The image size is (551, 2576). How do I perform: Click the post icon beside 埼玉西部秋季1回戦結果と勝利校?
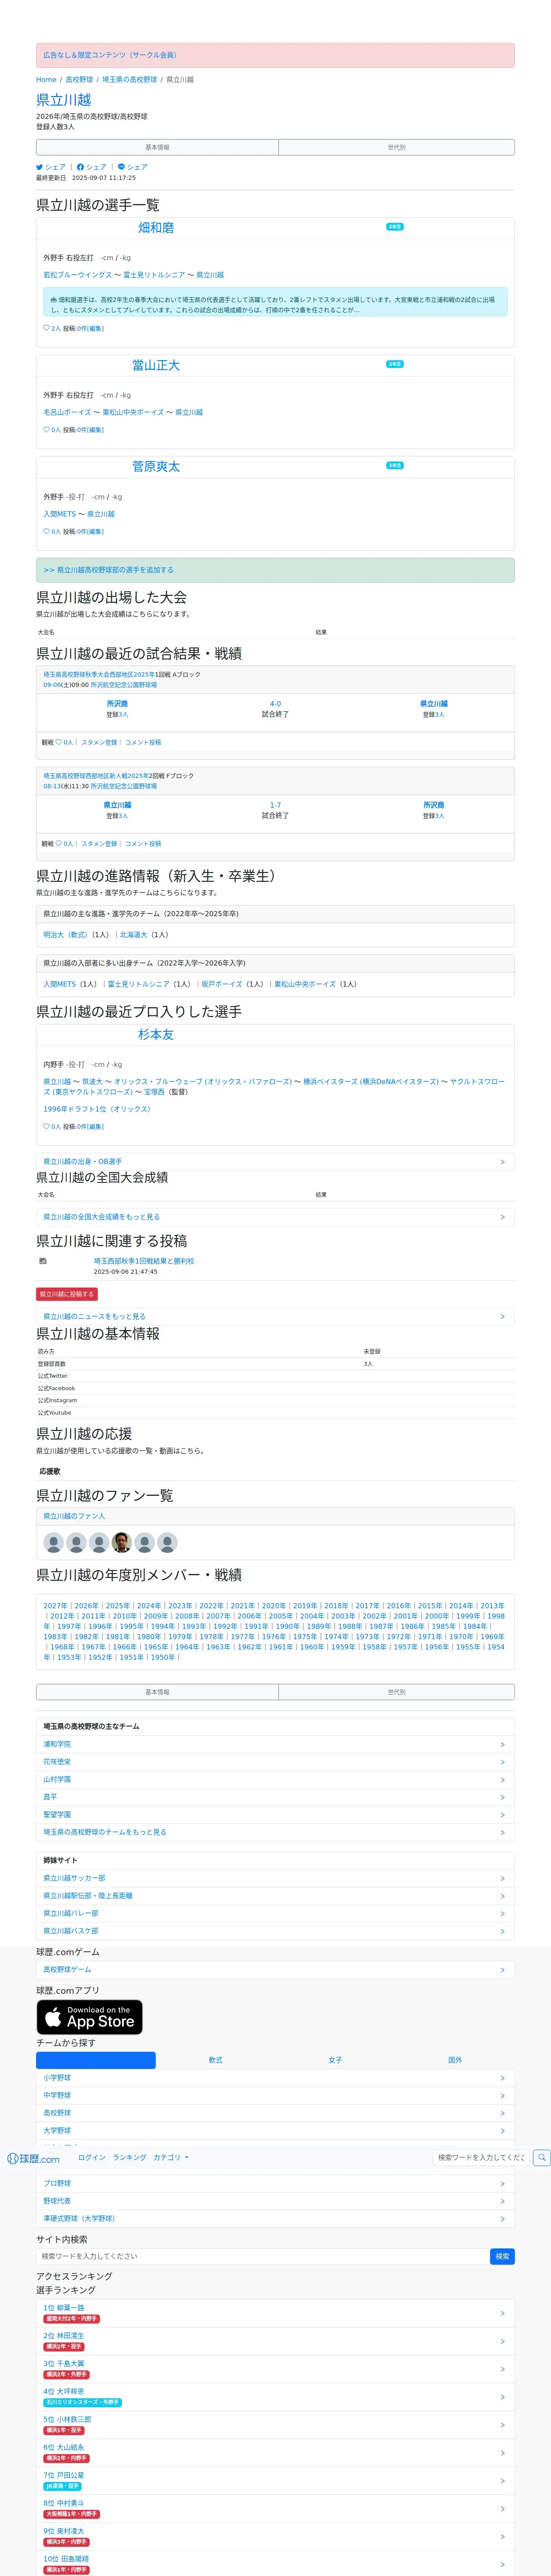coord(43,1261)
